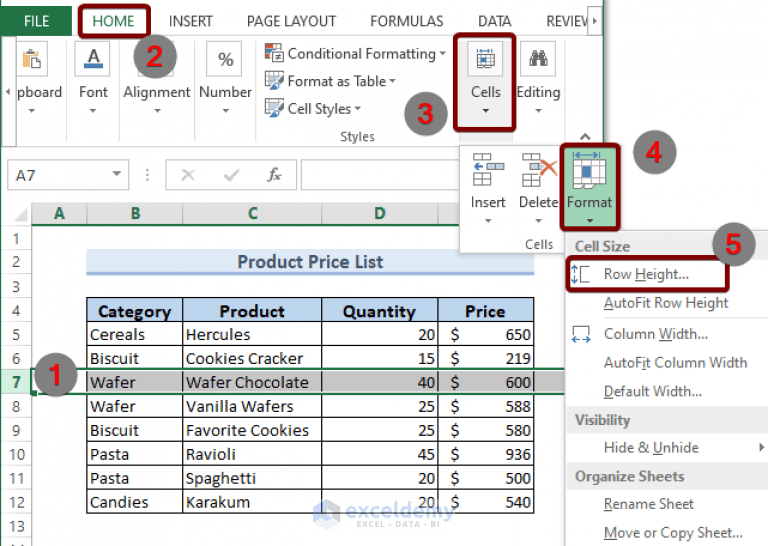Click inside the formula bar input

pos(380,175)
